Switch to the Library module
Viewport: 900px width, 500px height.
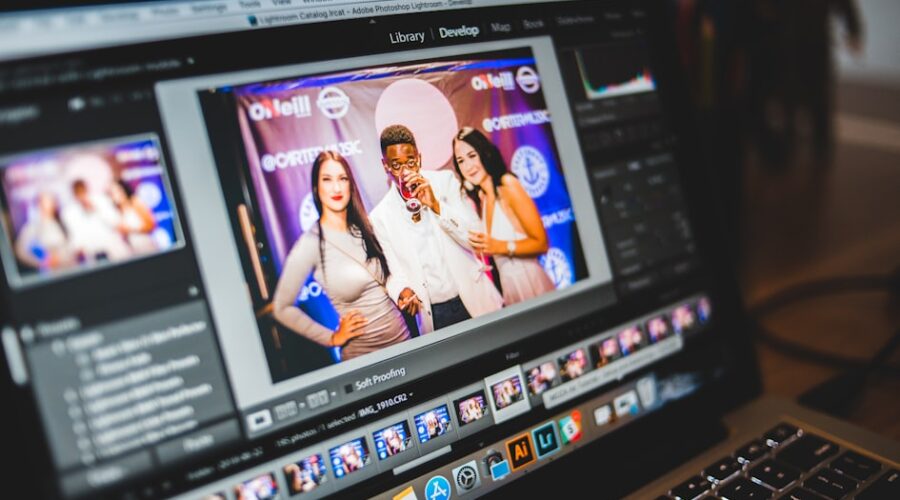click(x=406, y=37)
